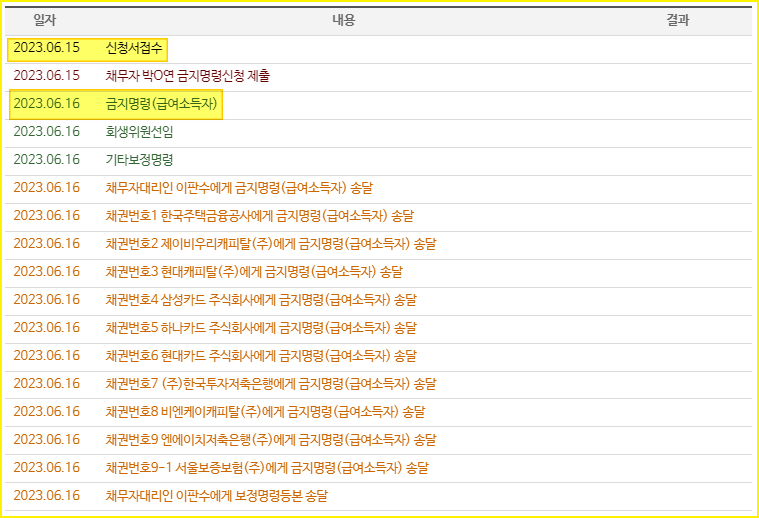Click the 내용 column header
This screenshot has width=759, height=518.
click(344, 20)
